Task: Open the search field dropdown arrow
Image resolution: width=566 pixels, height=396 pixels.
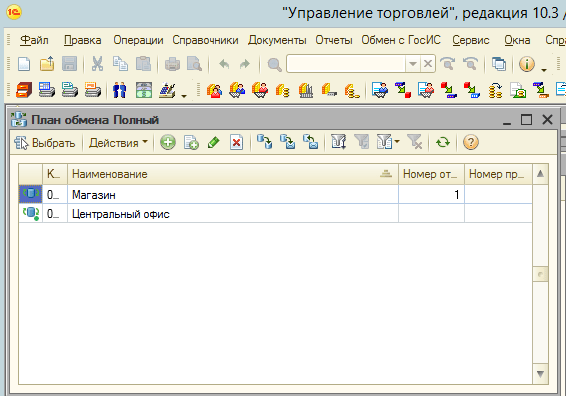Action: point(413,64)
